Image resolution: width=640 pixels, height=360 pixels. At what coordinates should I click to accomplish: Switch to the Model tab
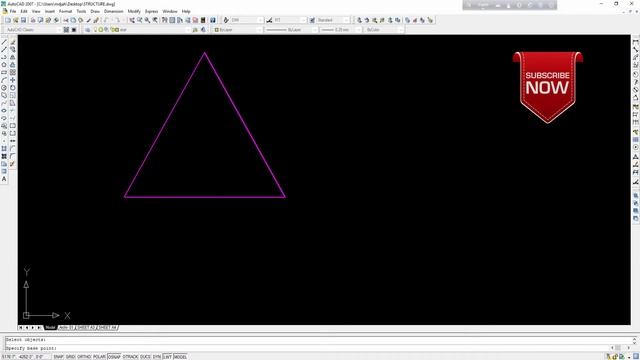point(50,327)
